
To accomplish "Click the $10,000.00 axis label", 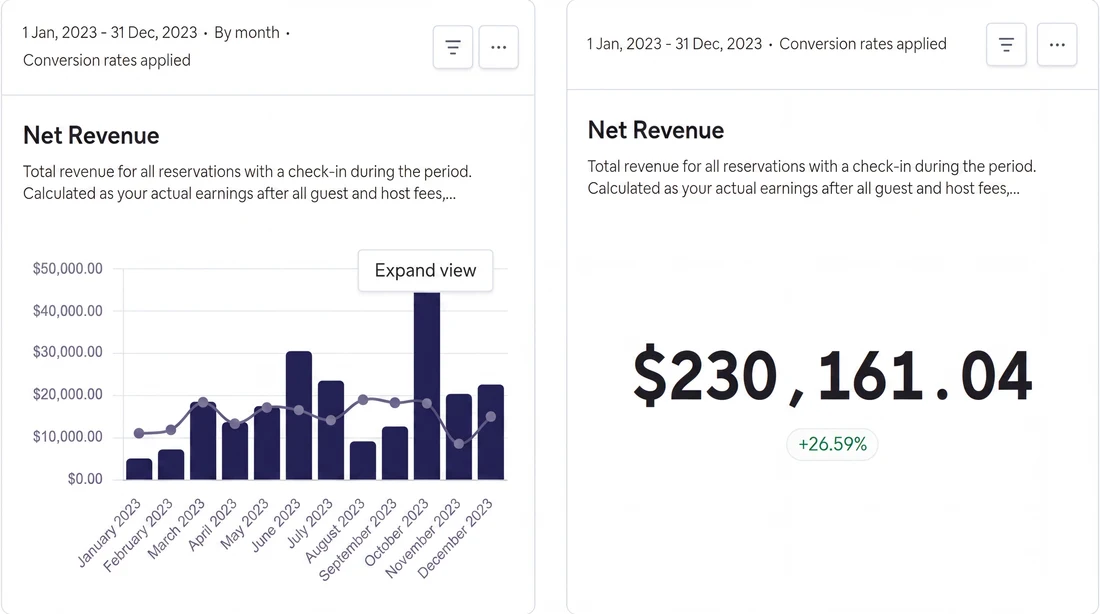I will (x=67, y=436).
